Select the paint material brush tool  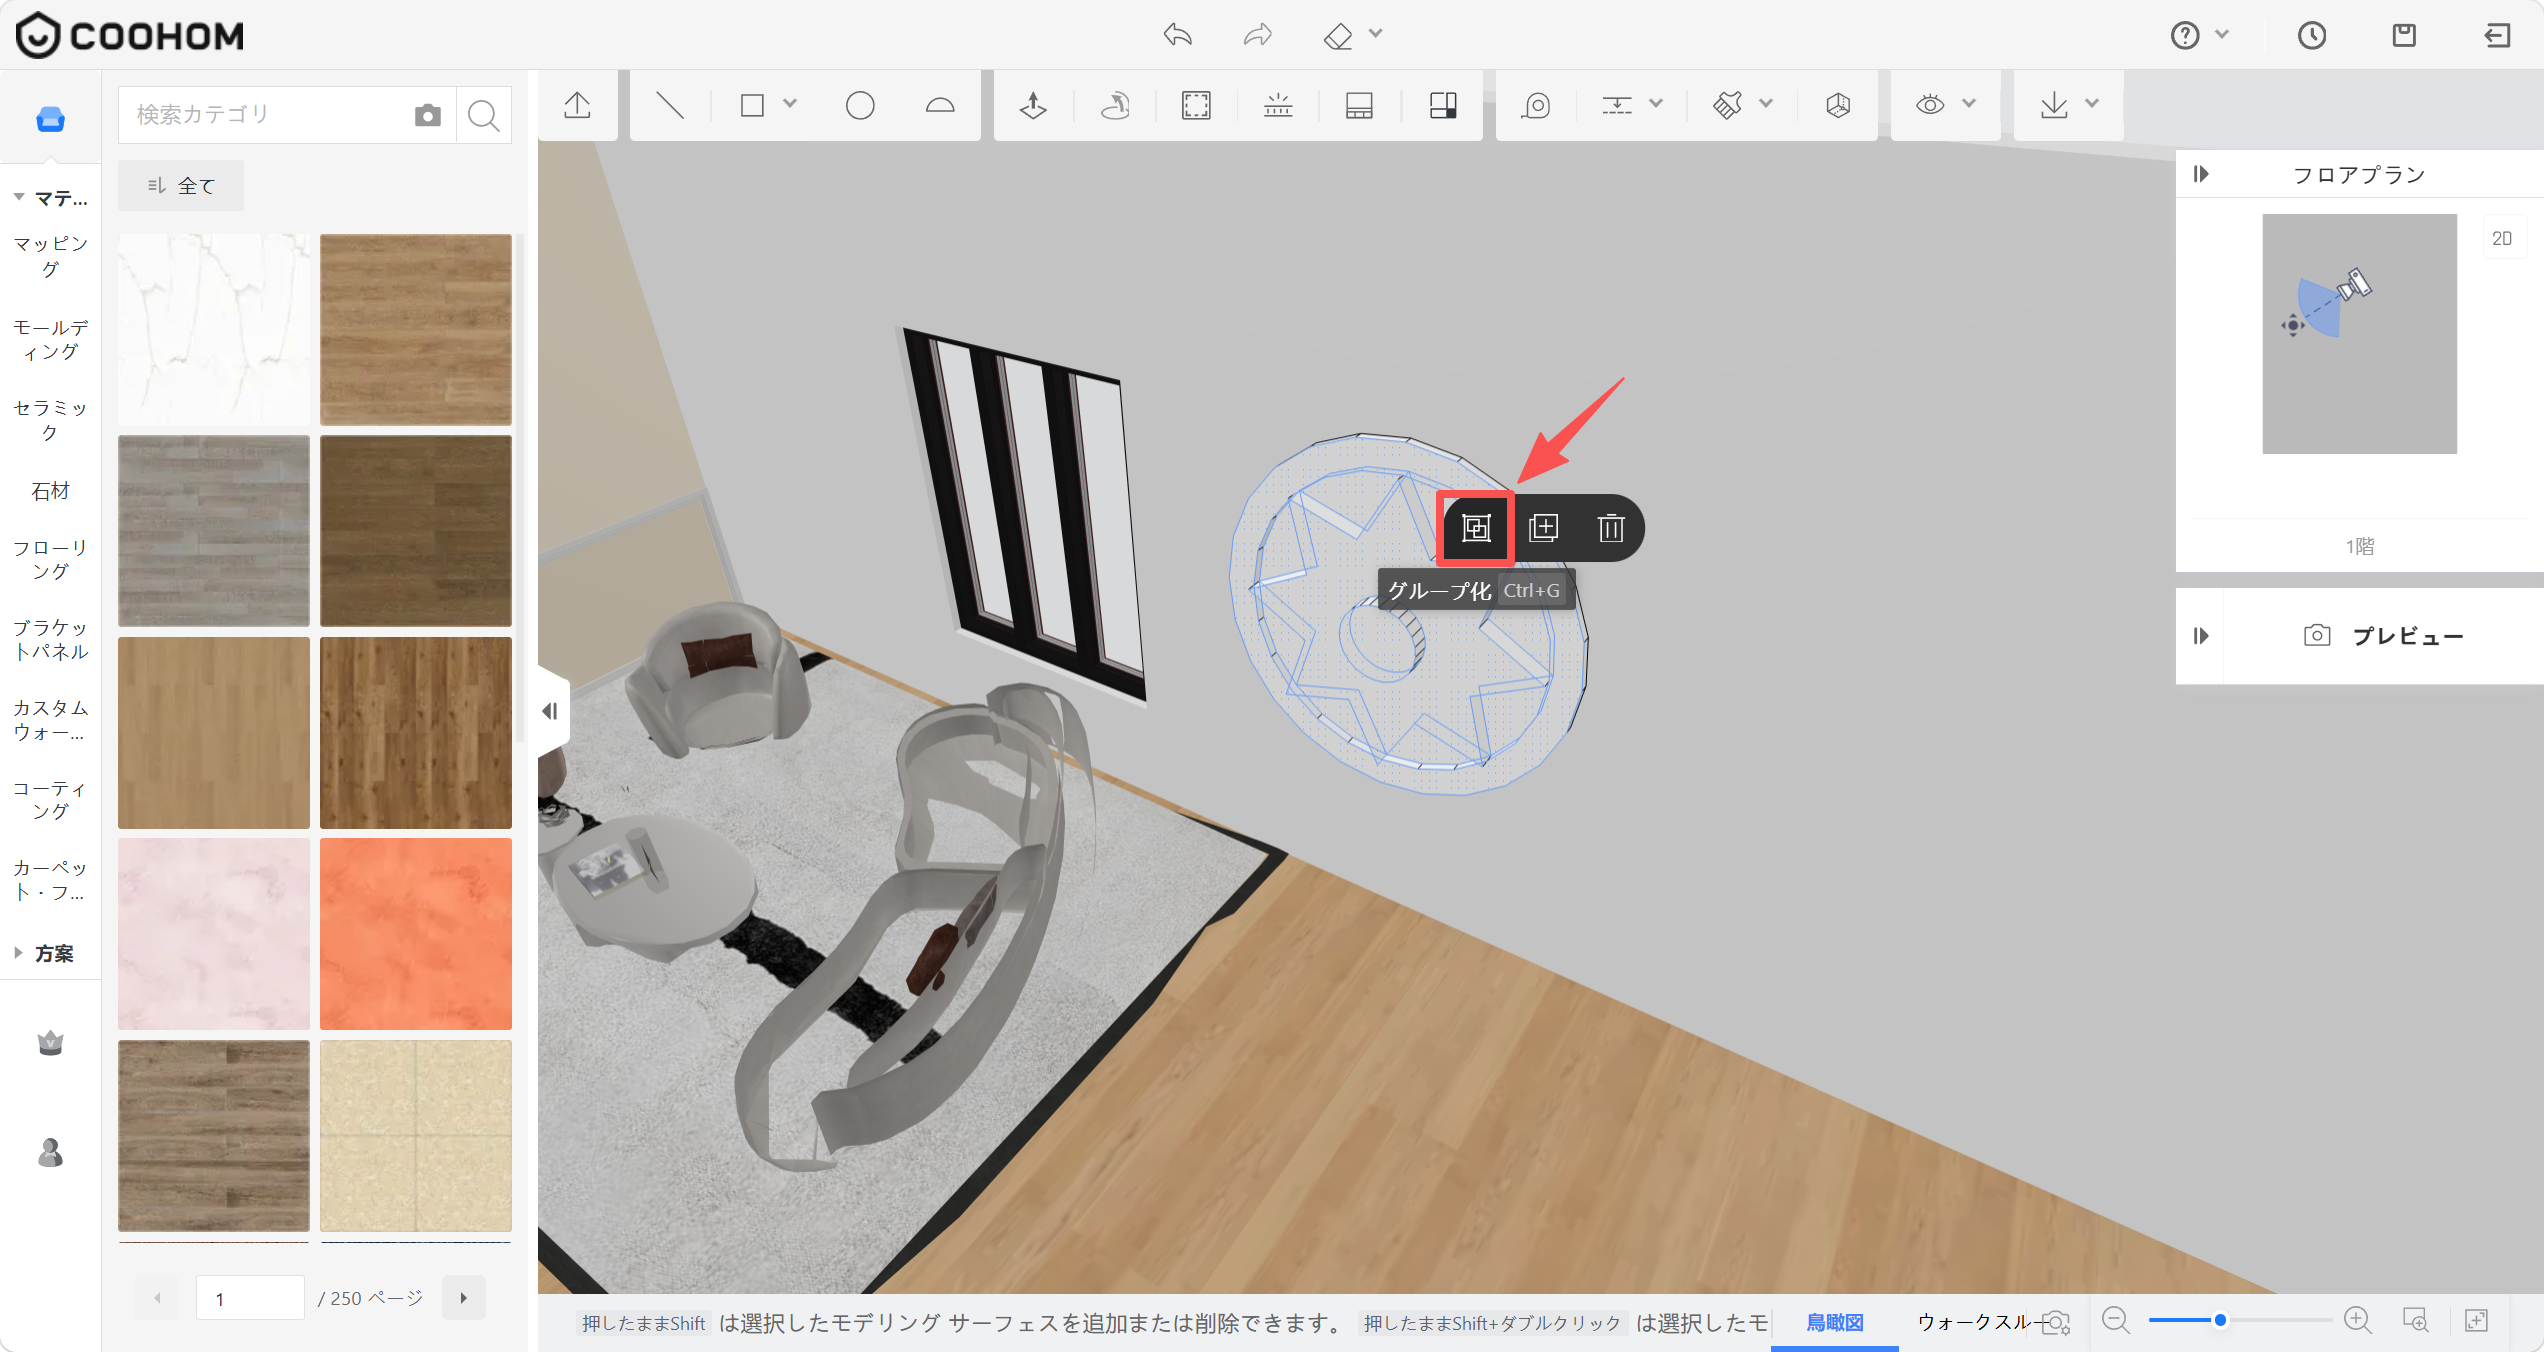point(1728,105)
